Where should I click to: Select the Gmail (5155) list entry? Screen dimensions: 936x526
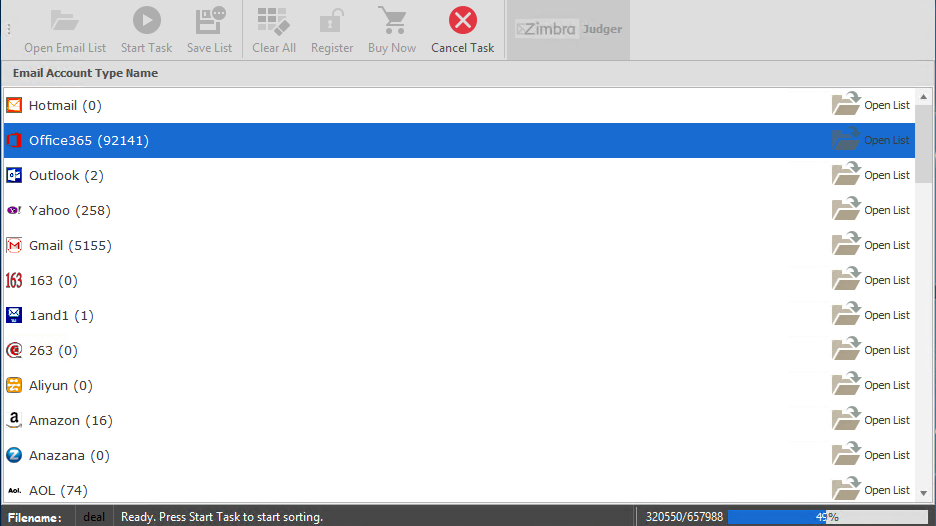coord(70,245)
